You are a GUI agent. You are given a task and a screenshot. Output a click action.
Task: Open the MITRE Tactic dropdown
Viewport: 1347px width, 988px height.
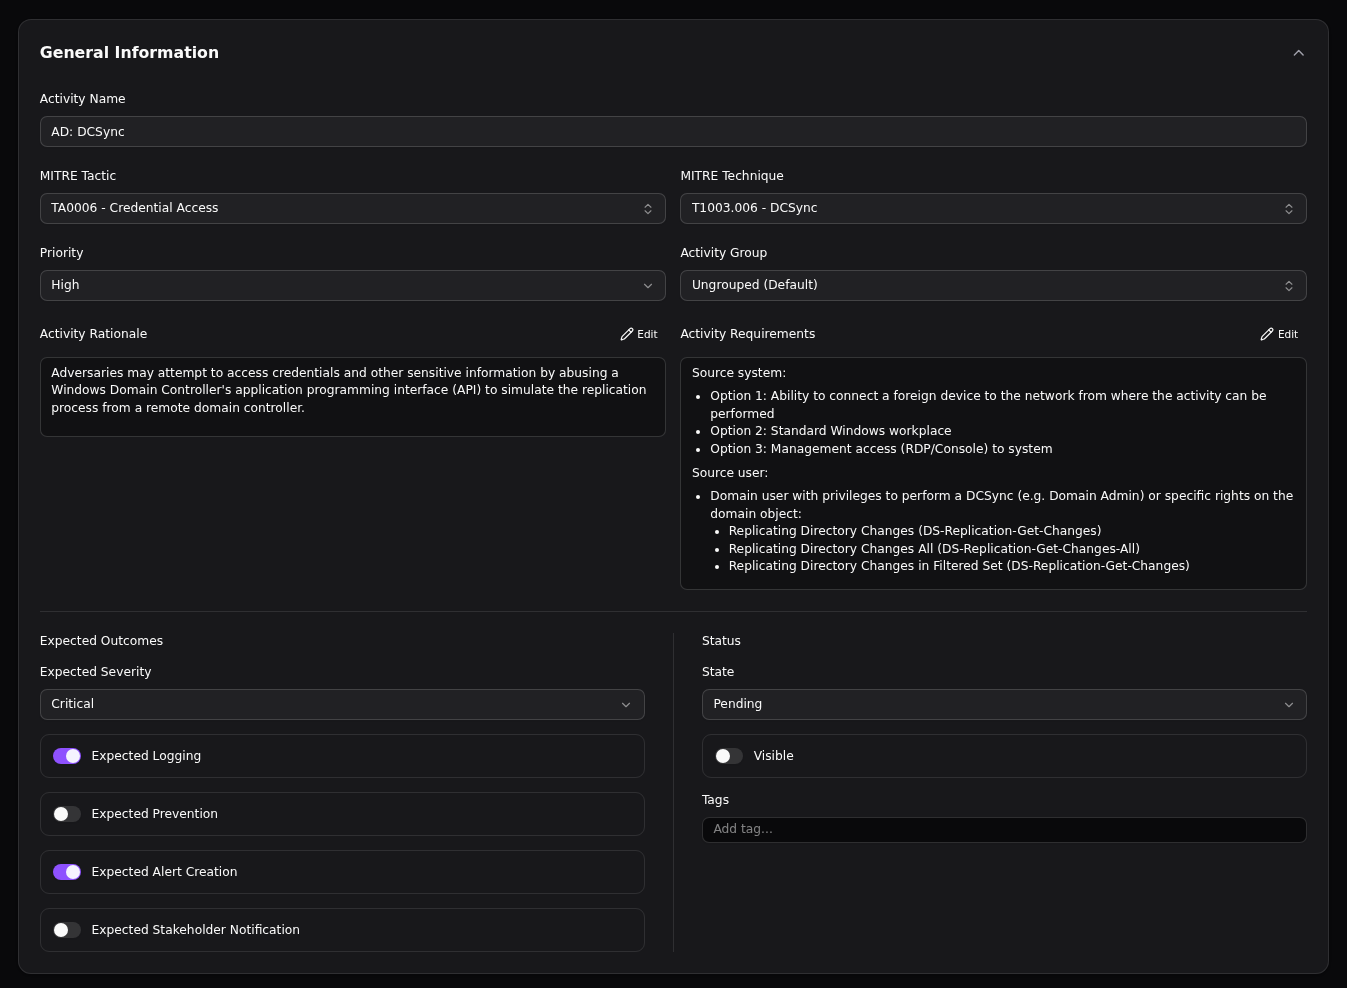352,208
